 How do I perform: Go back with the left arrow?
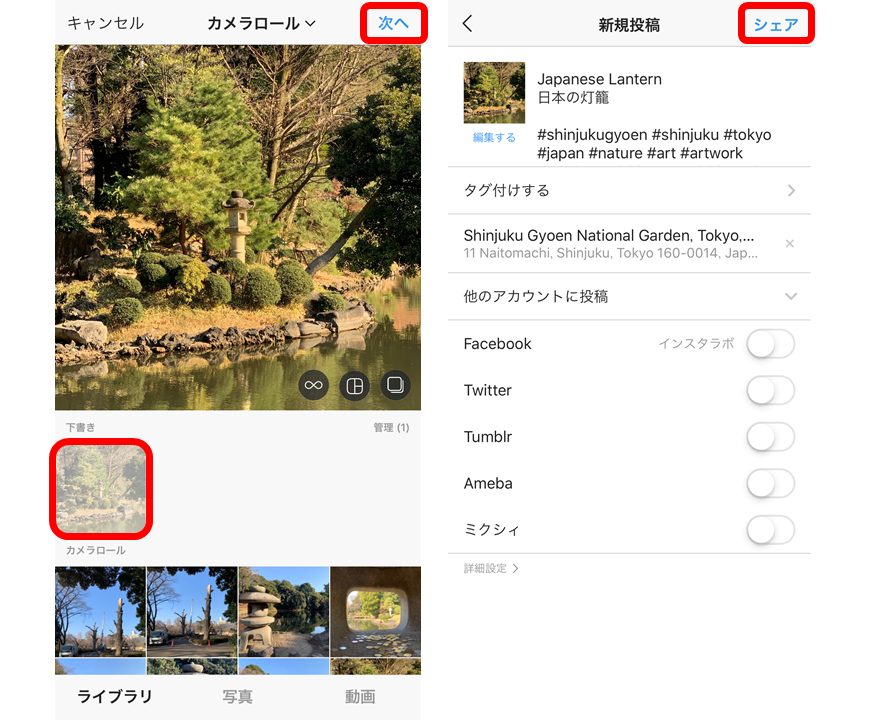point(467,24)
